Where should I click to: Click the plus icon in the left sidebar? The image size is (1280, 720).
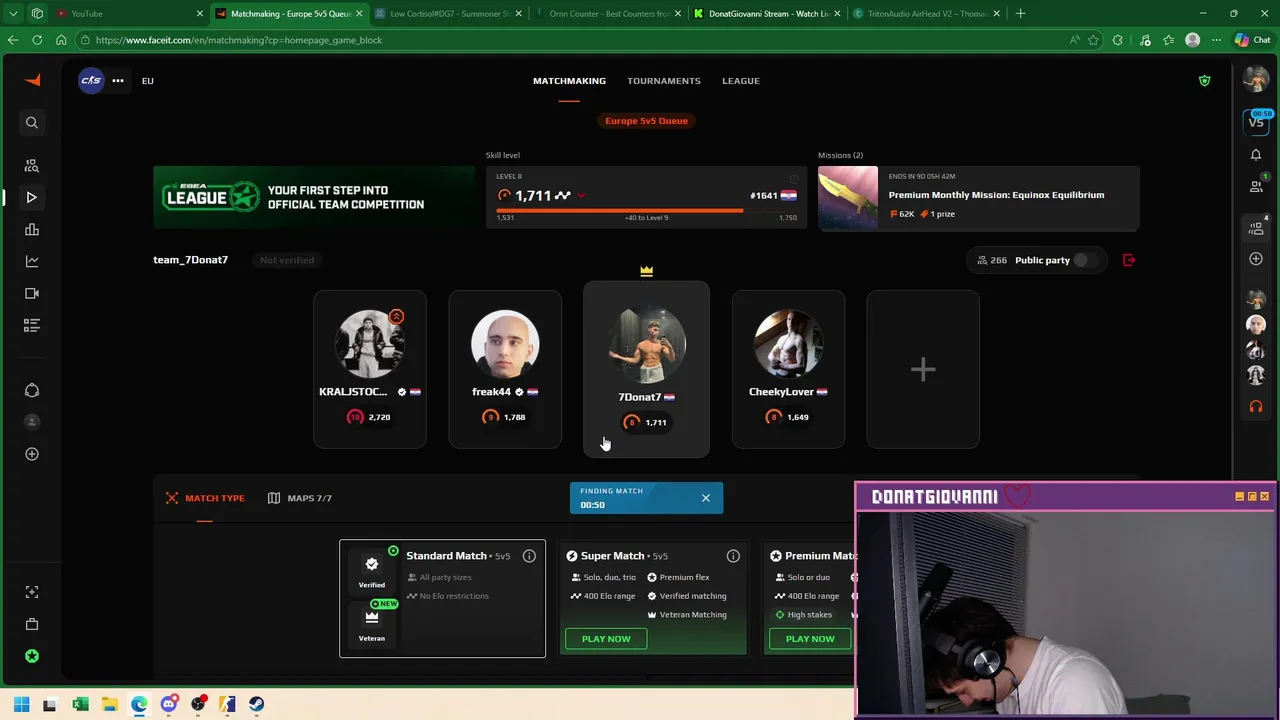[x=32, y=454]
